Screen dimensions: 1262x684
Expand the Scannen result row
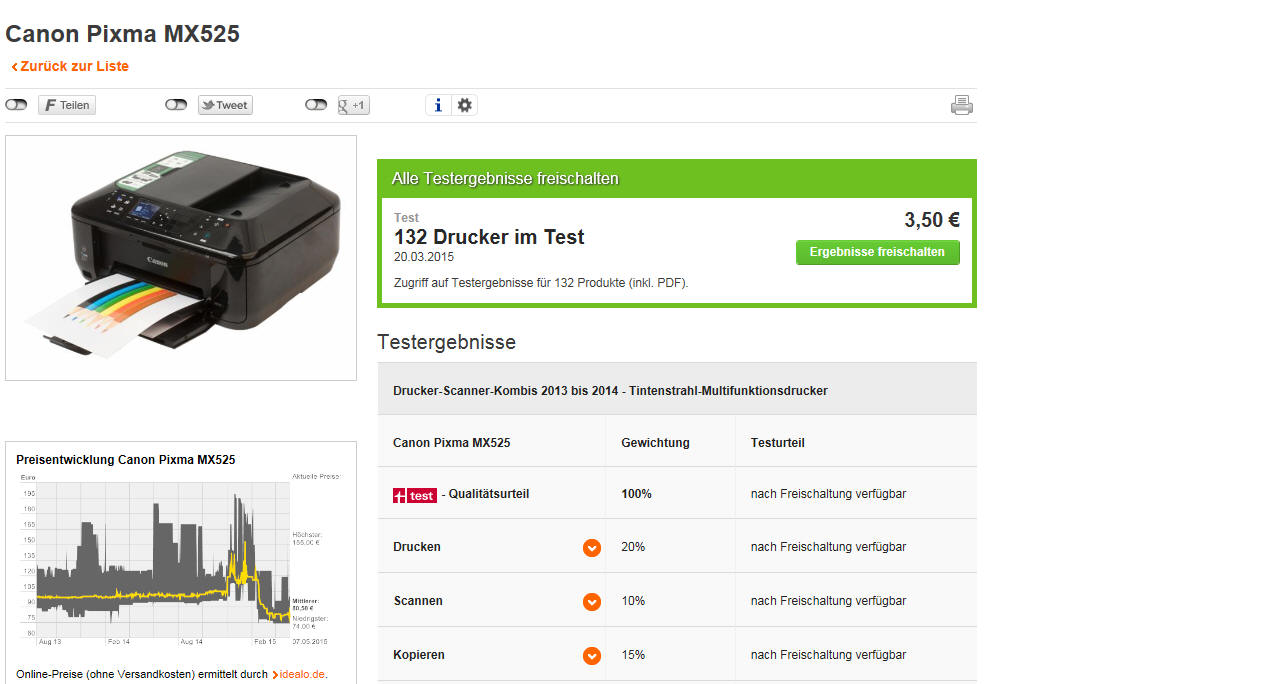(592, 602)
